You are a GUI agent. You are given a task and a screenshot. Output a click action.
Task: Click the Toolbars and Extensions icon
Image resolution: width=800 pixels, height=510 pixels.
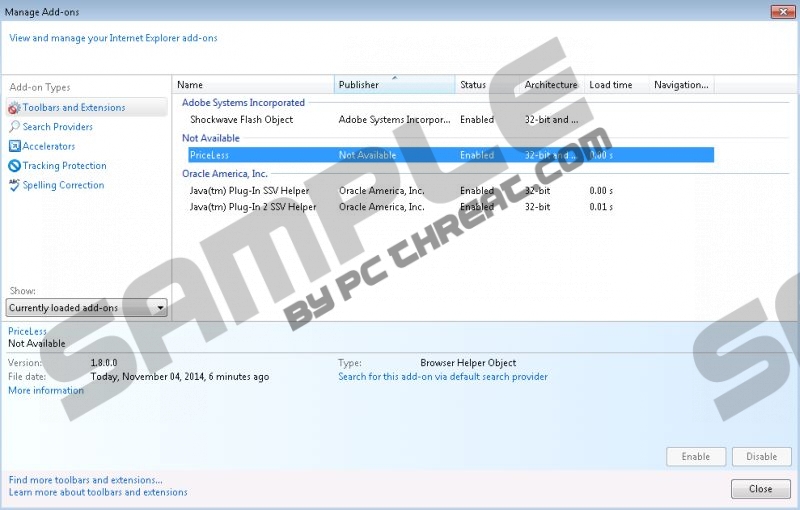pyautogui.click(x=14, y=108)
